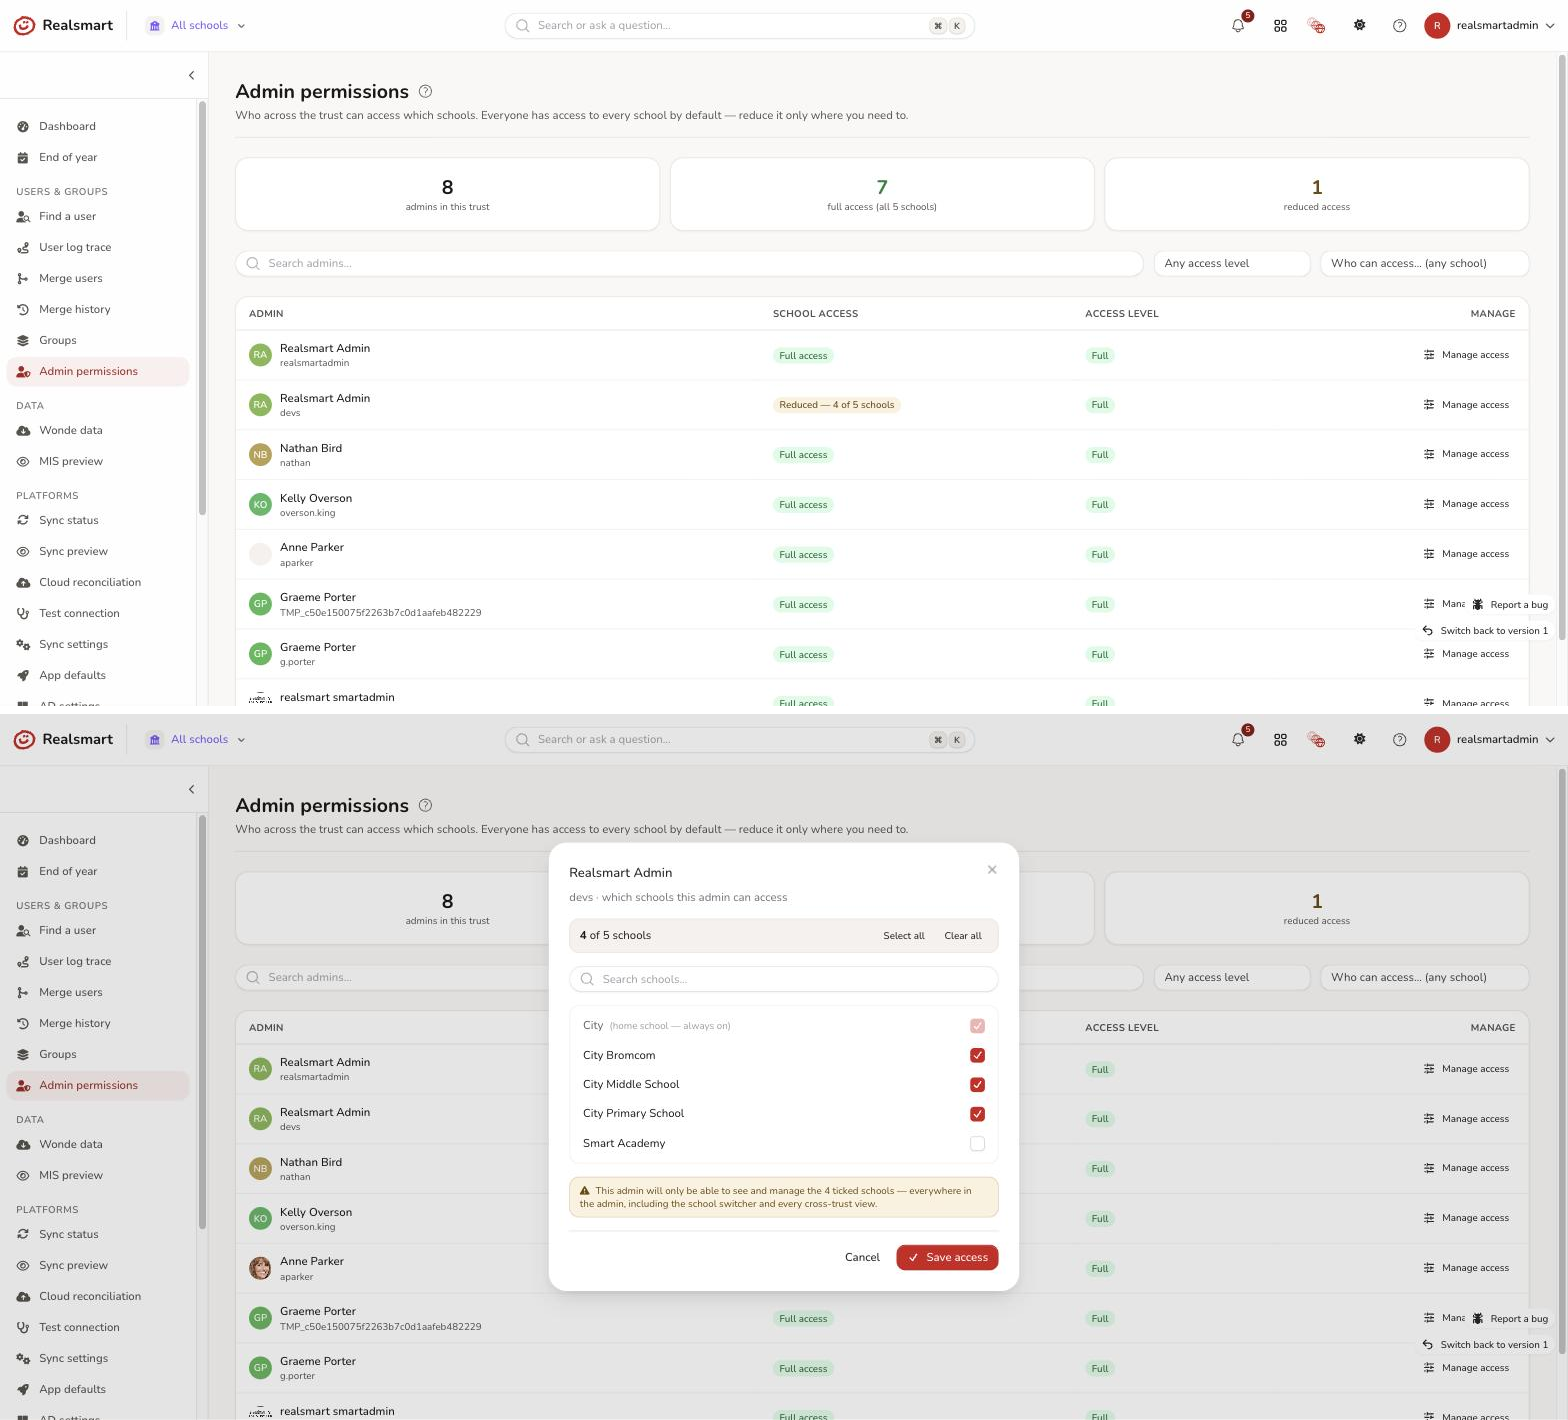Open Wonde data in dimmed sidebar behind dialog
This screenshot has width=1568, height=1420.
click(x=98, y=1145)
